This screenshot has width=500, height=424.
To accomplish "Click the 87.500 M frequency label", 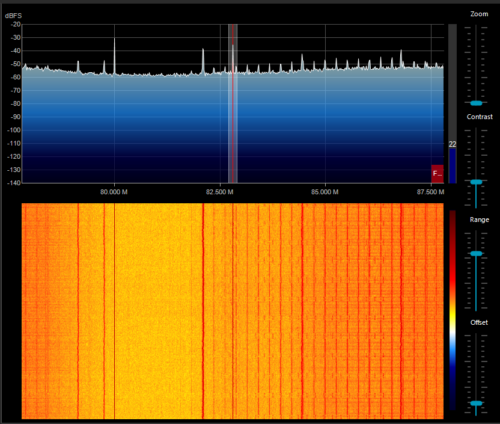I will [430, 192].
